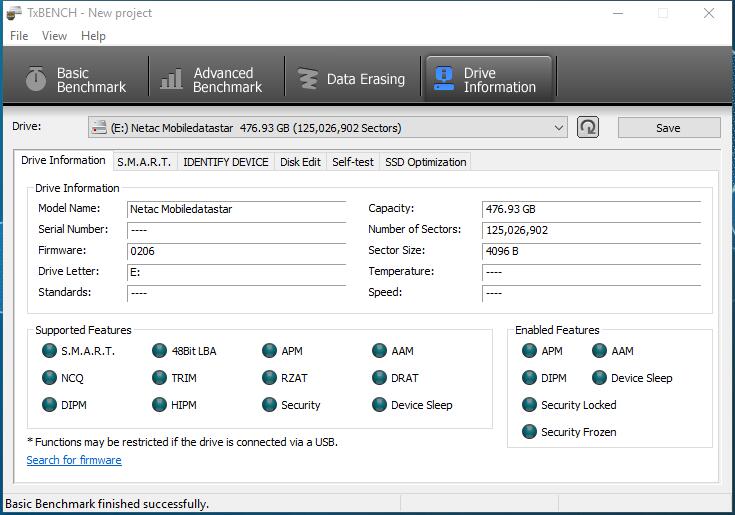The image size is (735, 515).
Task: Click the 'Basic Benchmark finished successfully.' status text
Action: pos(107,504)
